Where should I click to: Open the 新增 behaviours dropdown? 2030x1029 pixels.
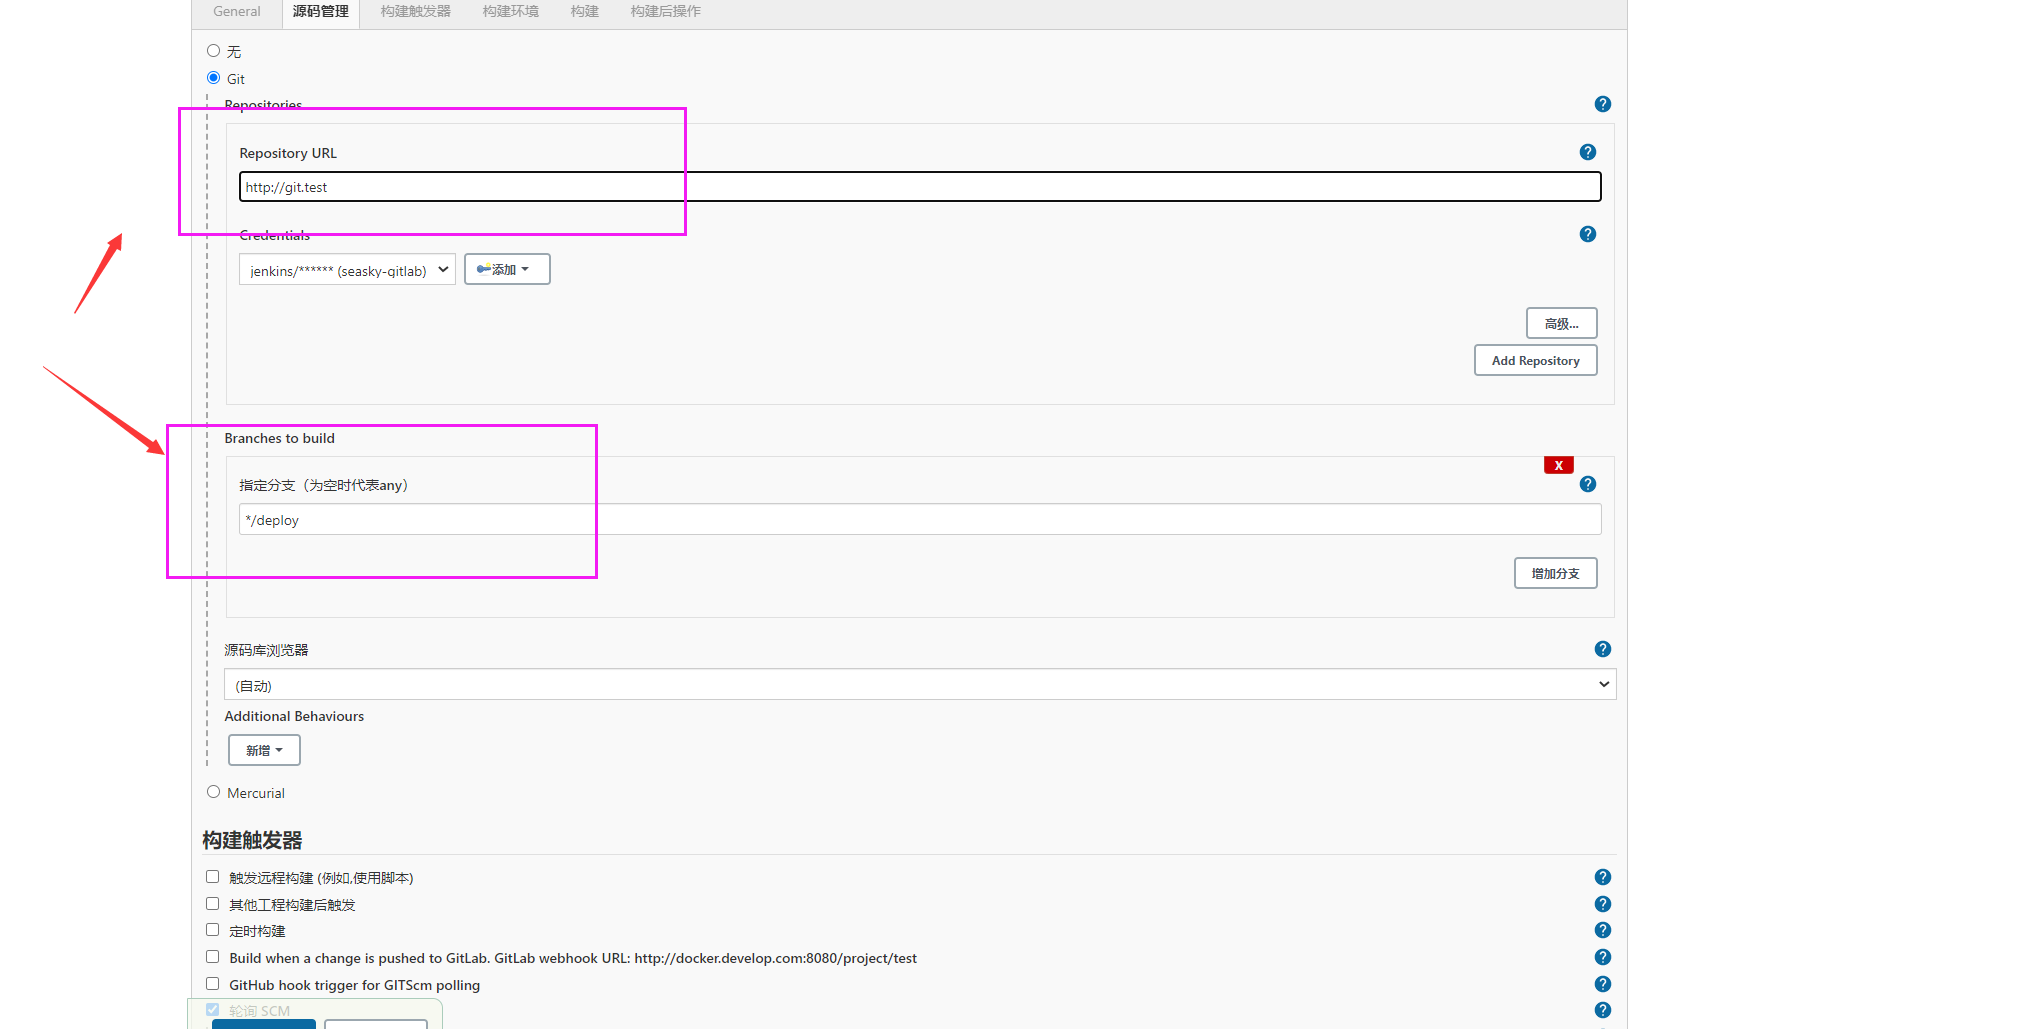click(x=264, y=750)
